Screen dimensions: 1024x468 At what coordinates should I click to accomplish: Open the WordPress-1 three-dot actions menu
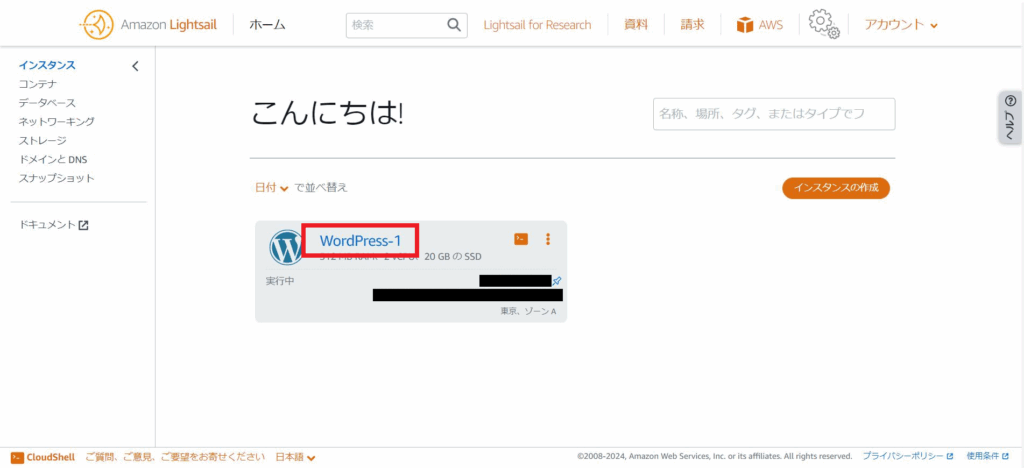[x=548, y=239]
